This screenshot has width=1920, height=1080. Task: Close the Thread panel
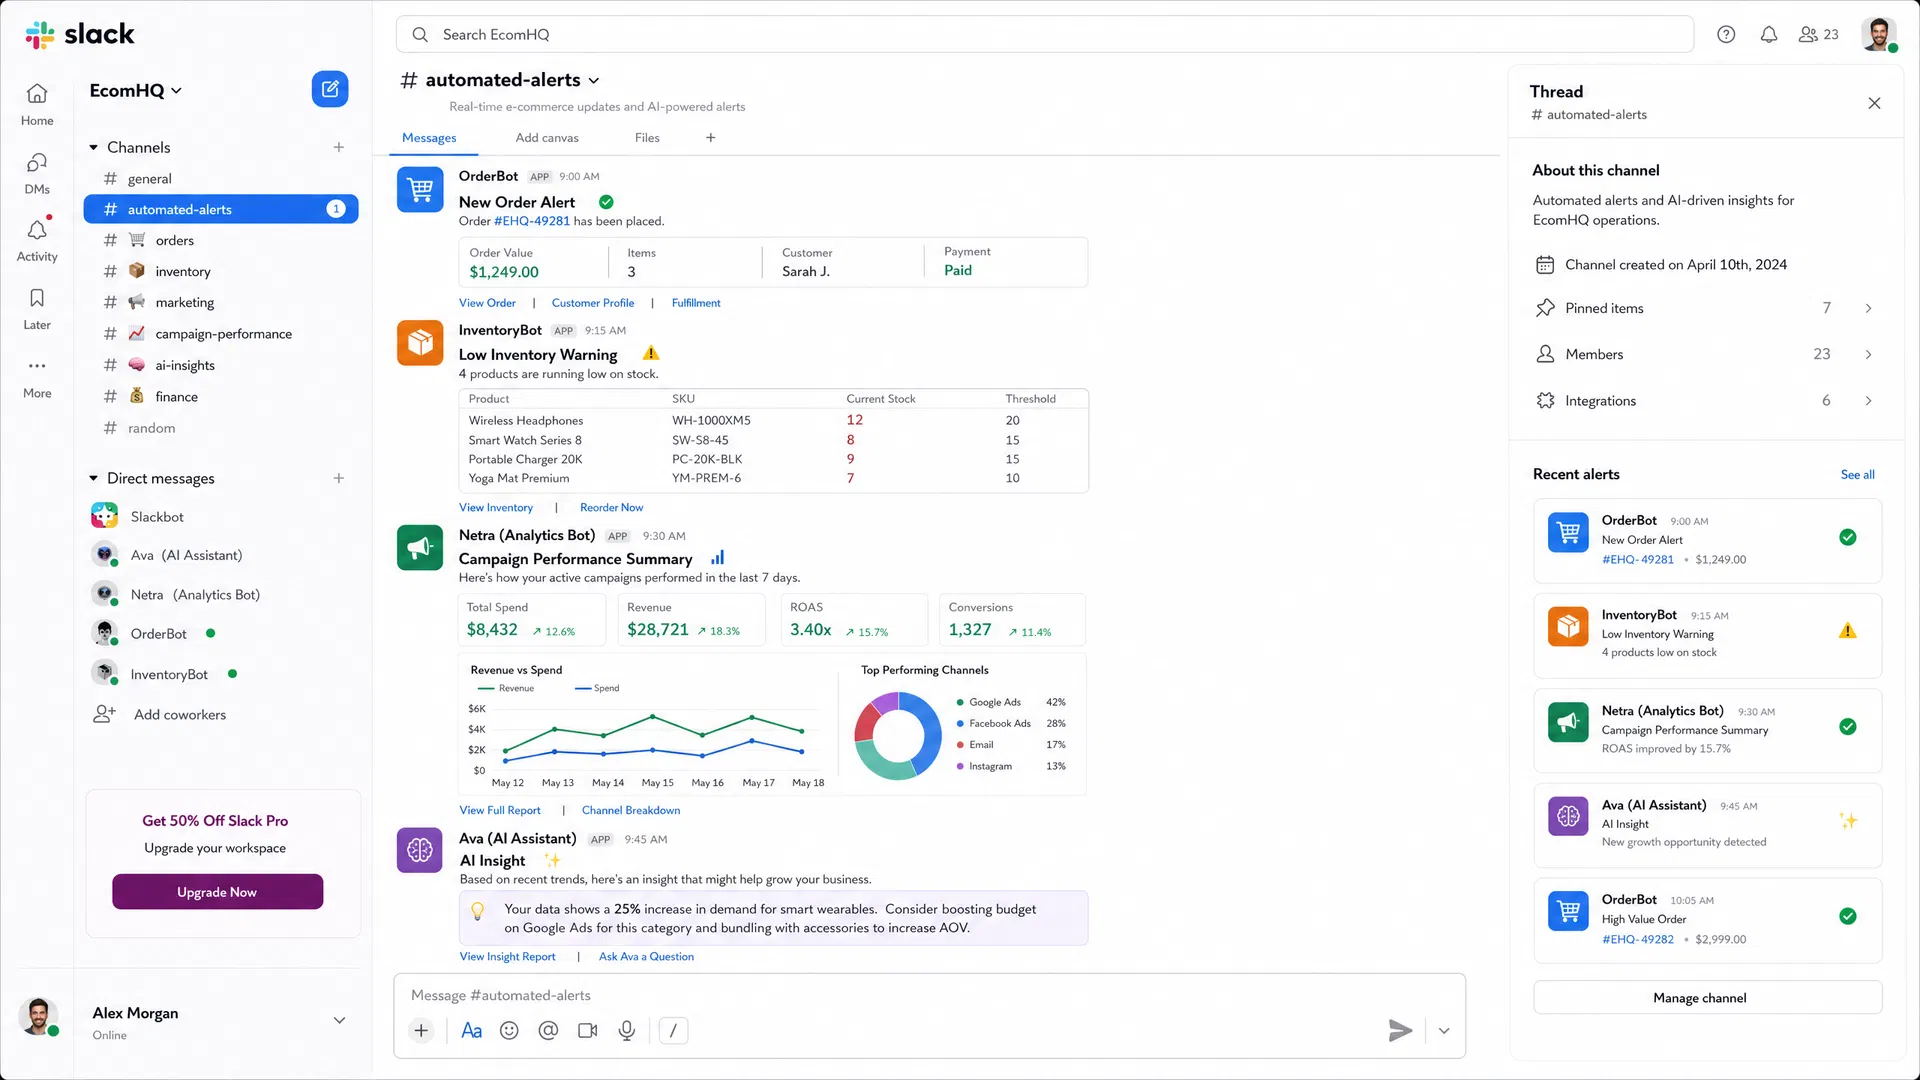pos(1874,103)
